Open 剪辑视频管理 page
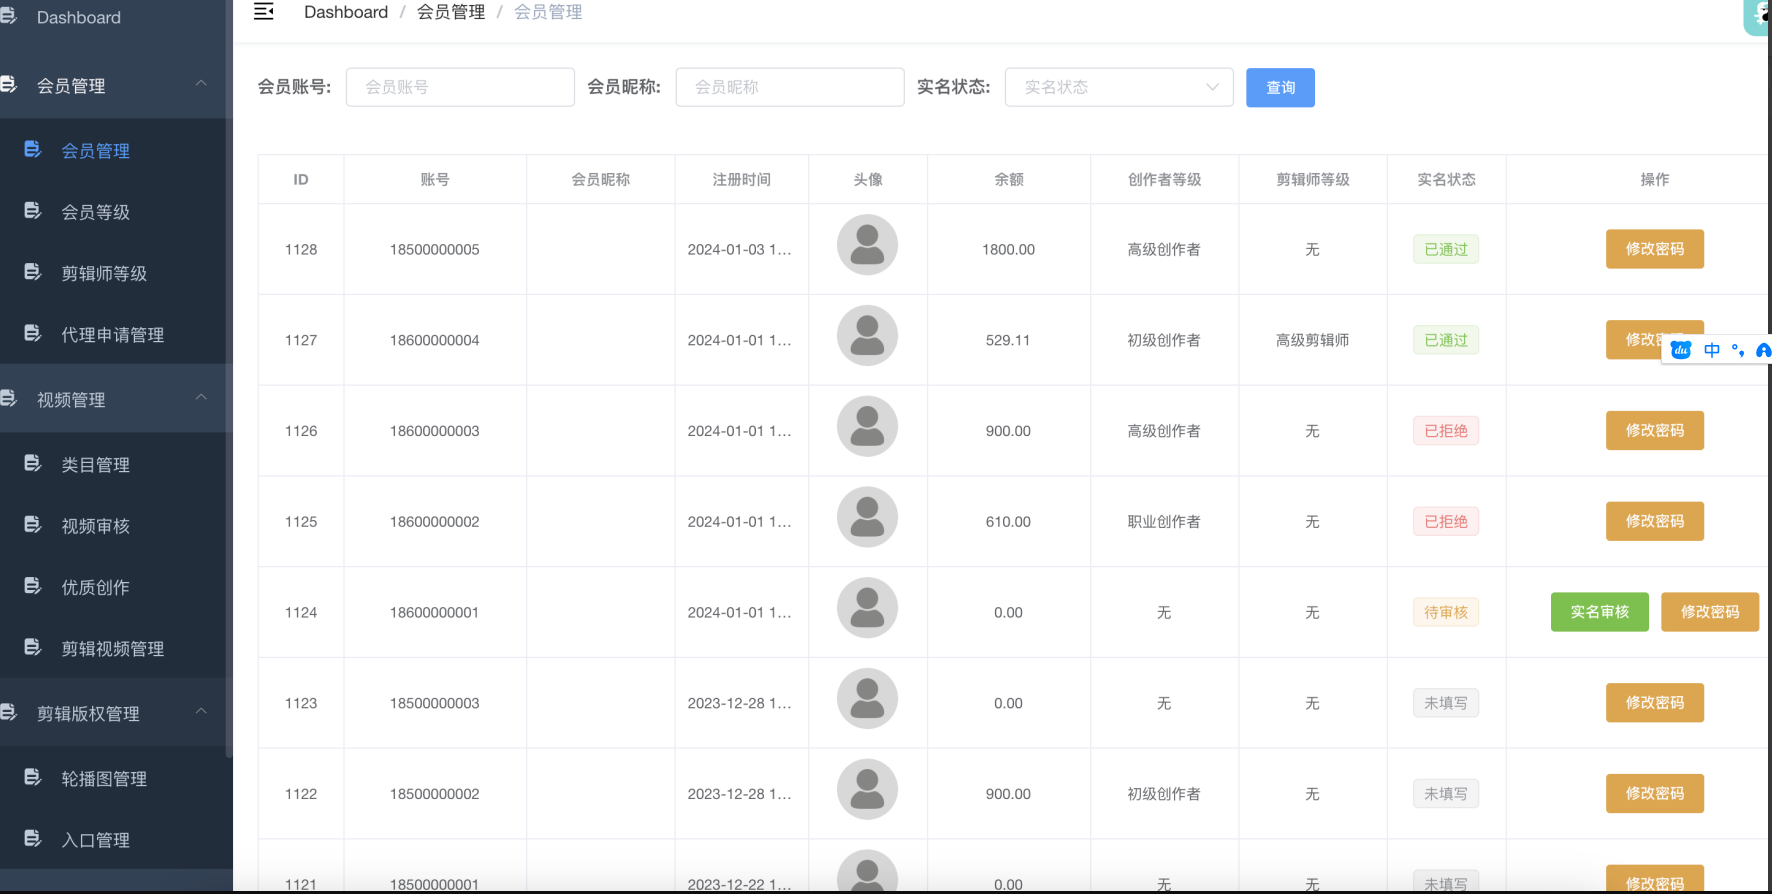This screenshot has width=1772, height=894. point(112,649)
